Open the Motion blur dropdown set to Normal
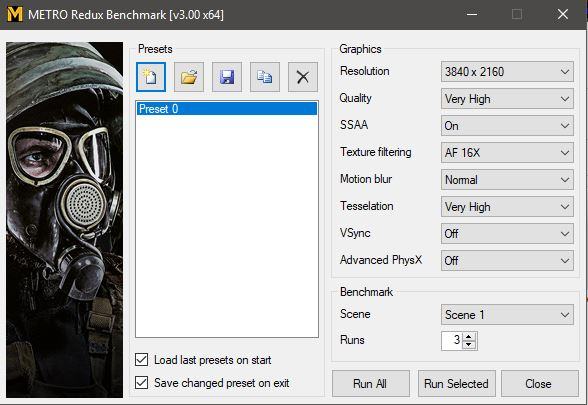 (507, 180)
